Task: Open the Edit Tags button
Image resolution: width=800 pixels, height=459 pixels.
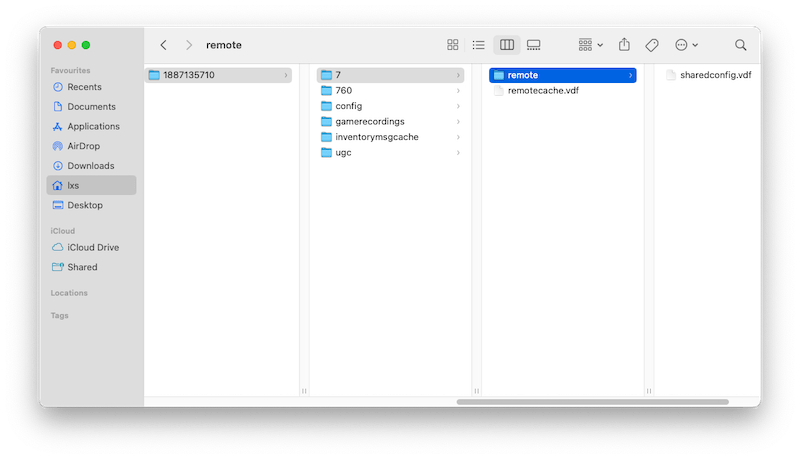Action: coord(651,45)
